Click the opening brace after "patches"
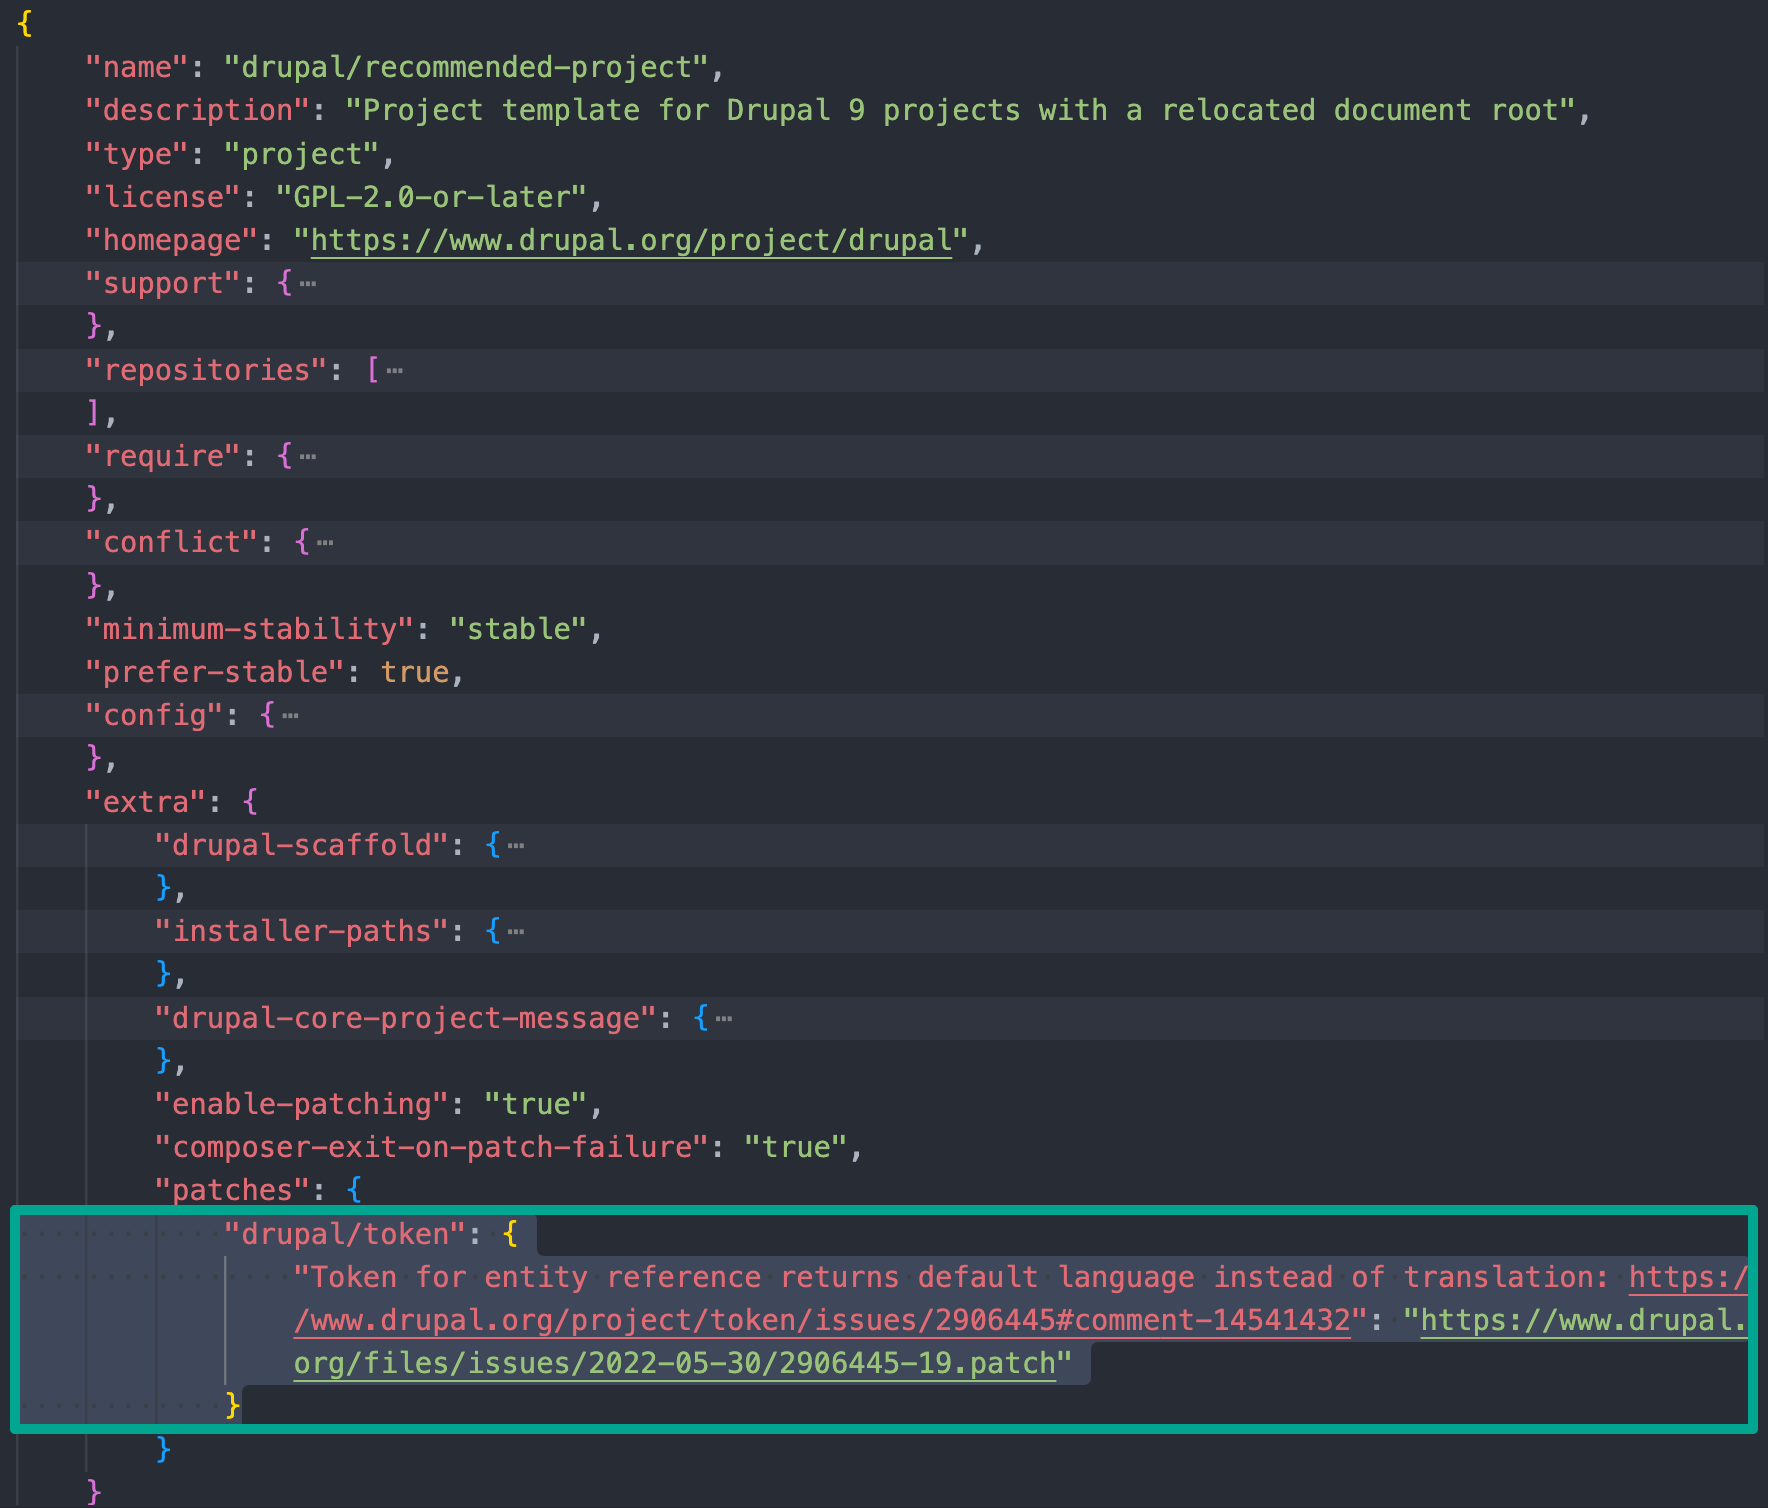1768x1508 pixels. coord(354,1191)
